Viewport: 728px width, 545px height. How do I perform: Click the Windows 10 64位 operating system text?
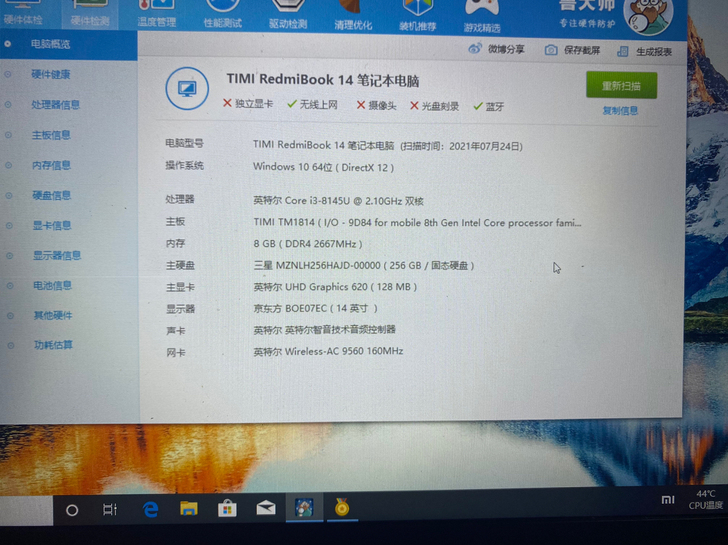coord(324,167)
